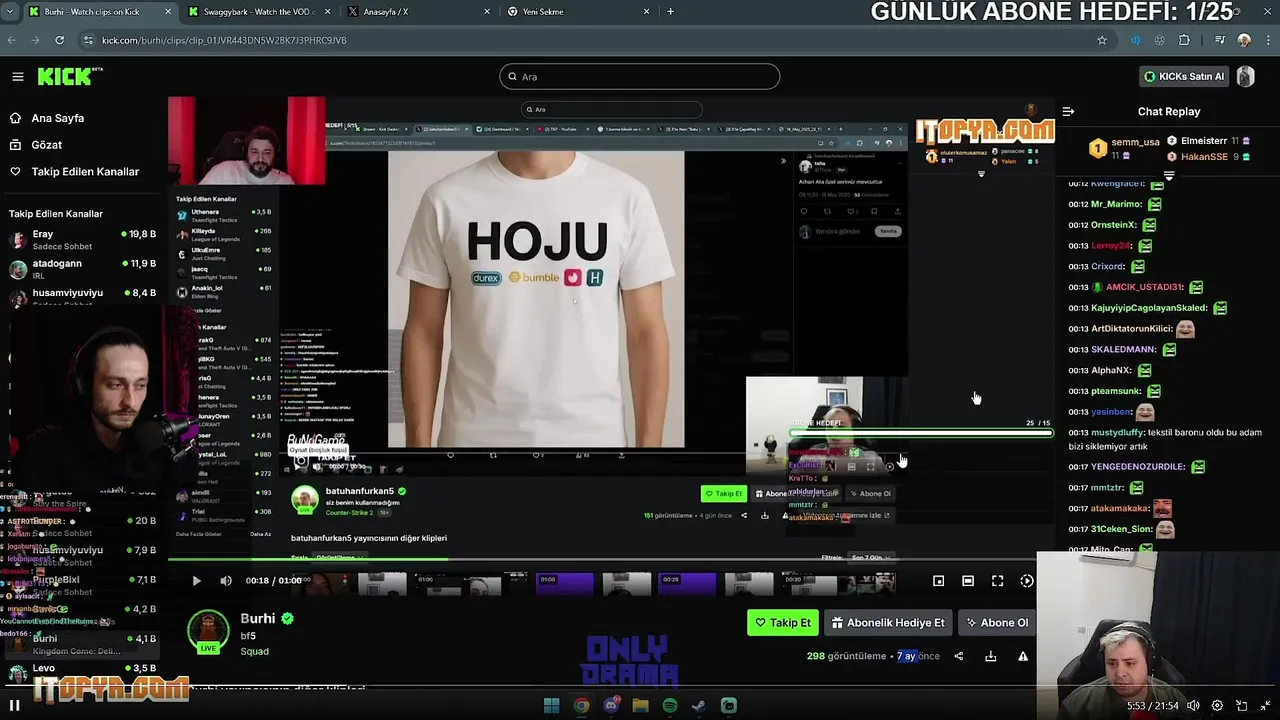Screen dimensions: 1280x720
Task: Click top gifter semm_usa
Action: (1136, 143)
